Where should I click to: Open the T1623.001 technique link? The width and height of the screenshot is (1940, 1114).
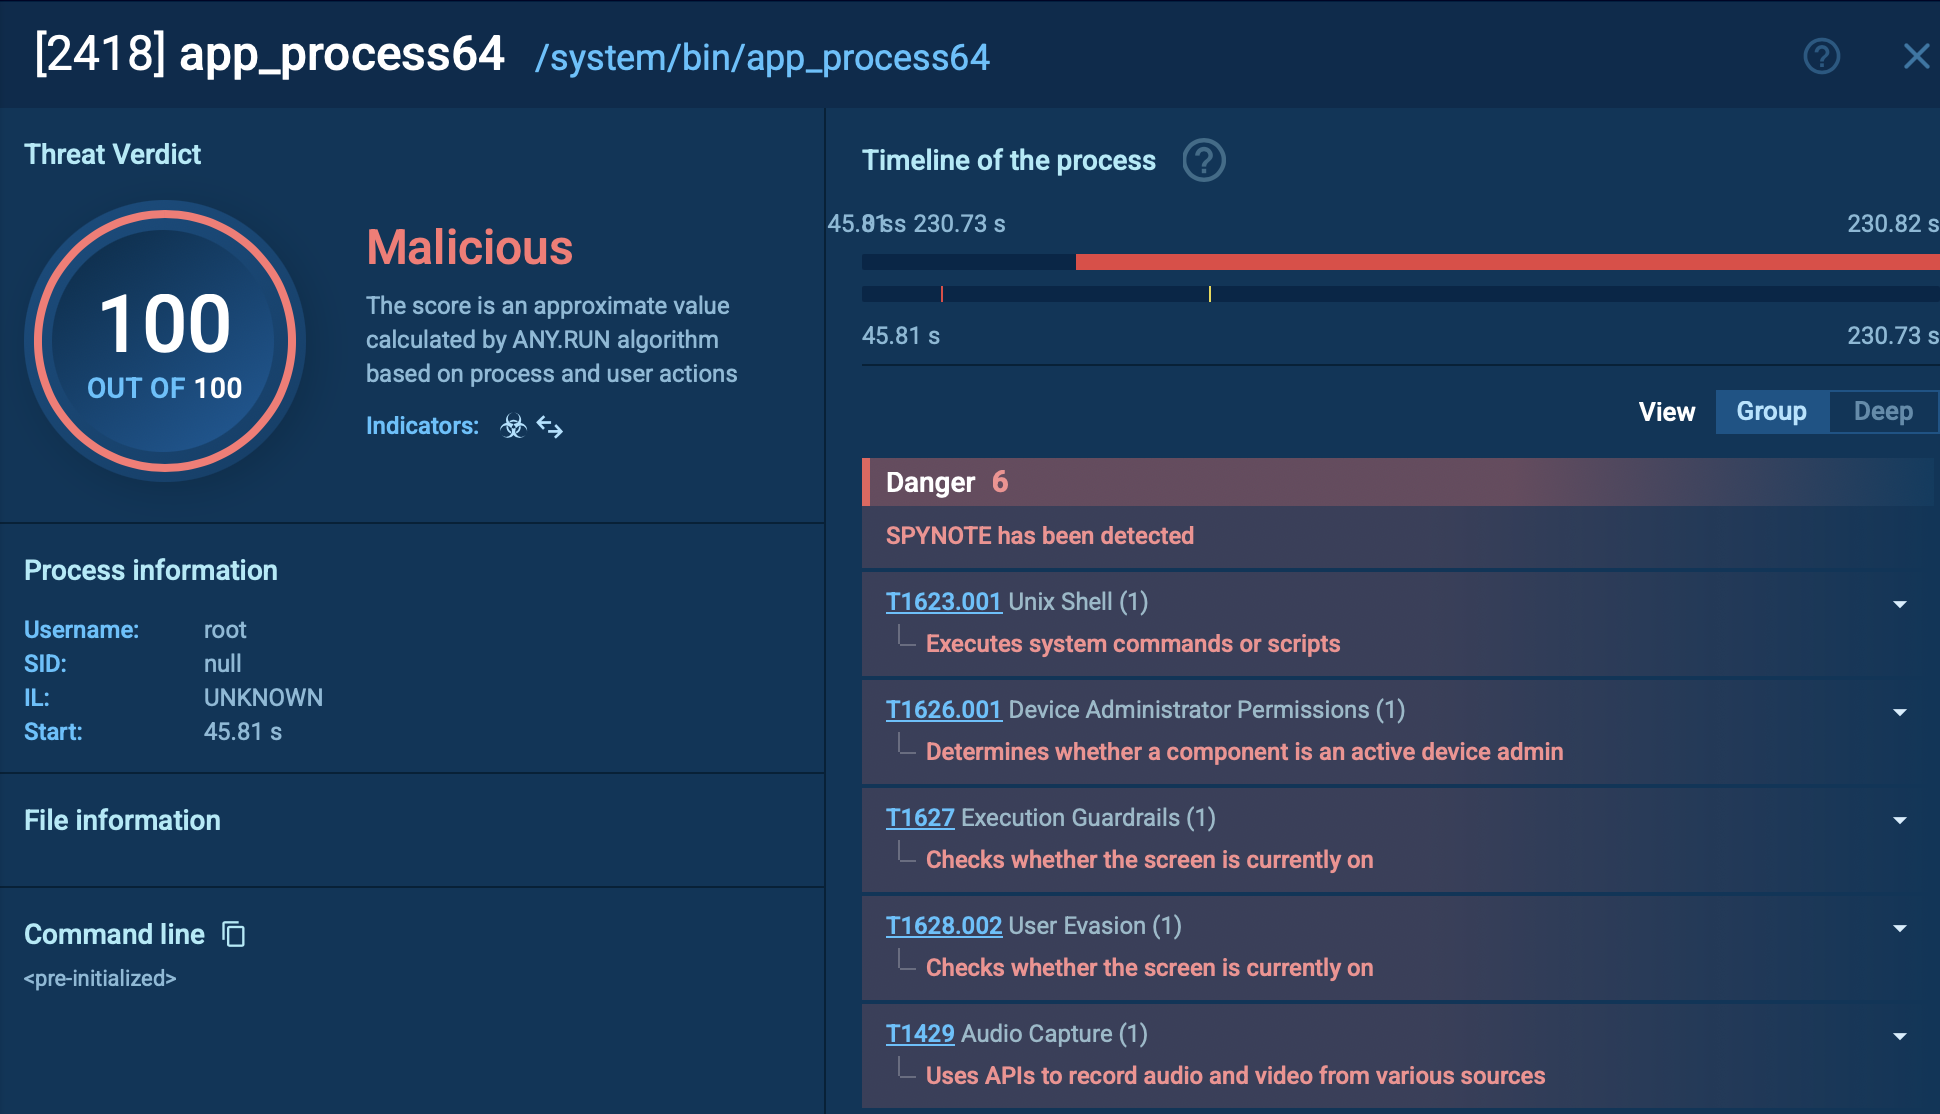[943, 601]
